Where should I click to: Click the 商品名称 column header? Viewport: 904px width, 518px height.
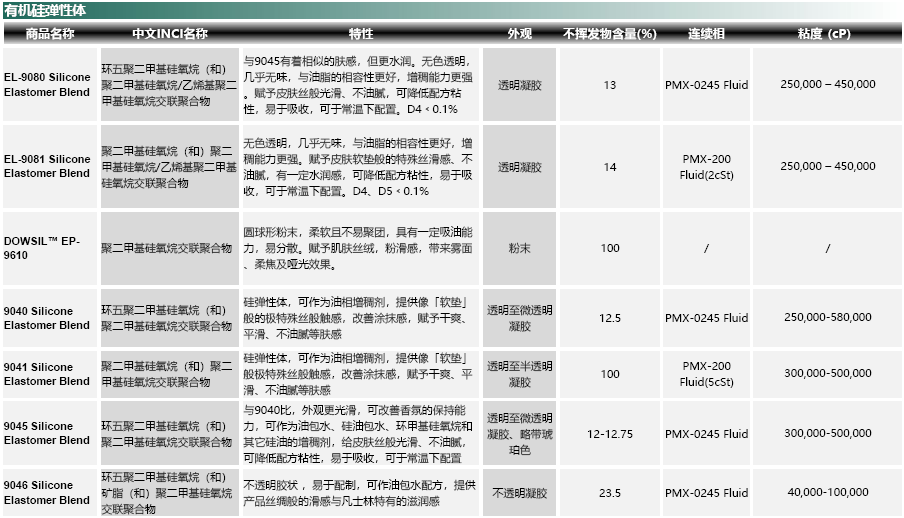pyautogui.click(x=50, y=33)
